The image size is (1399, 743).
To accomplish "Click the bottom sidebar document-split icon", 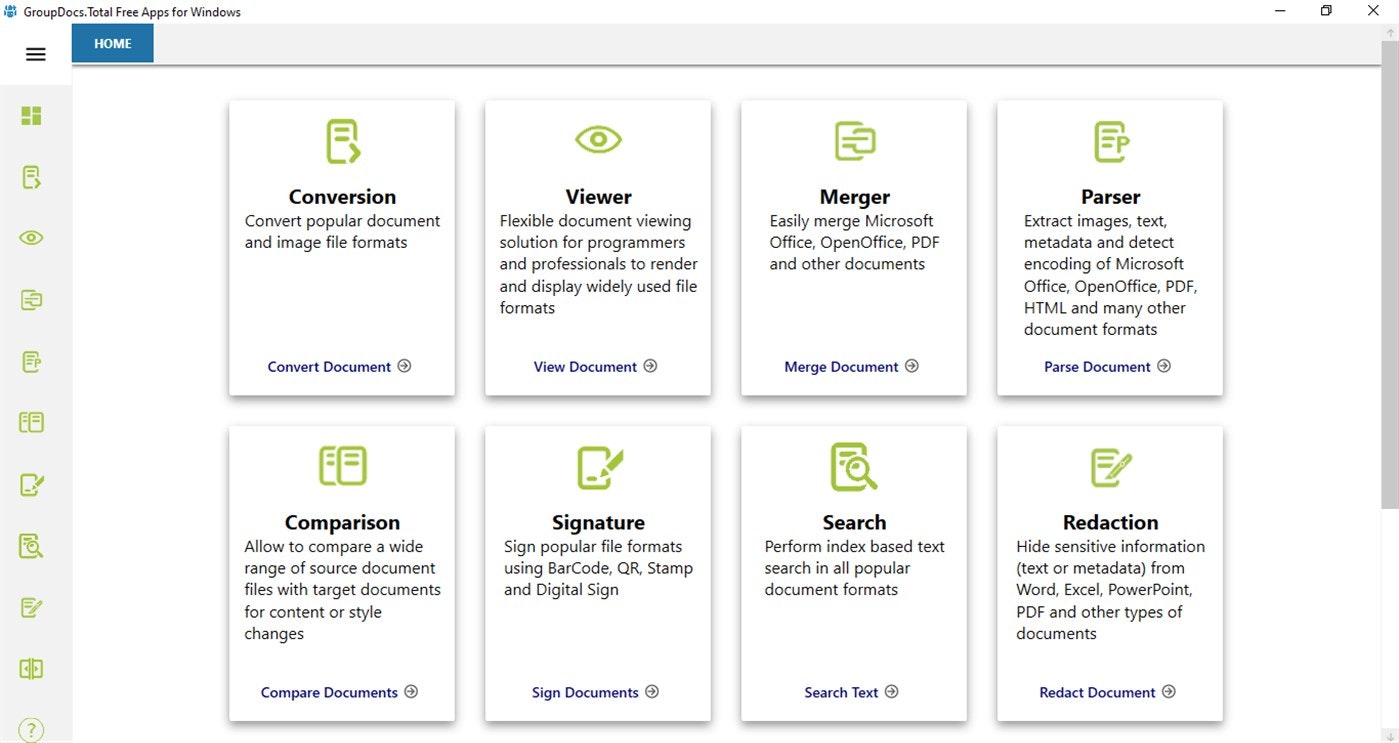I will [31, 668].
